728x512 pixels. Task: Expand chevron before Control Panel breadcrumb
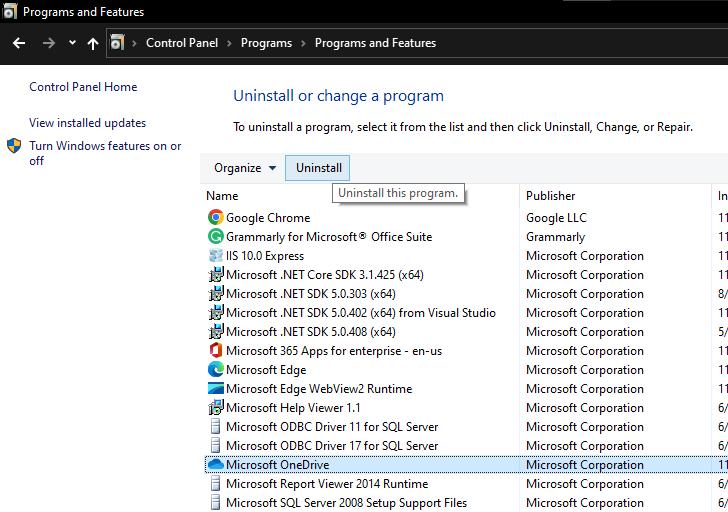[135, 43]
